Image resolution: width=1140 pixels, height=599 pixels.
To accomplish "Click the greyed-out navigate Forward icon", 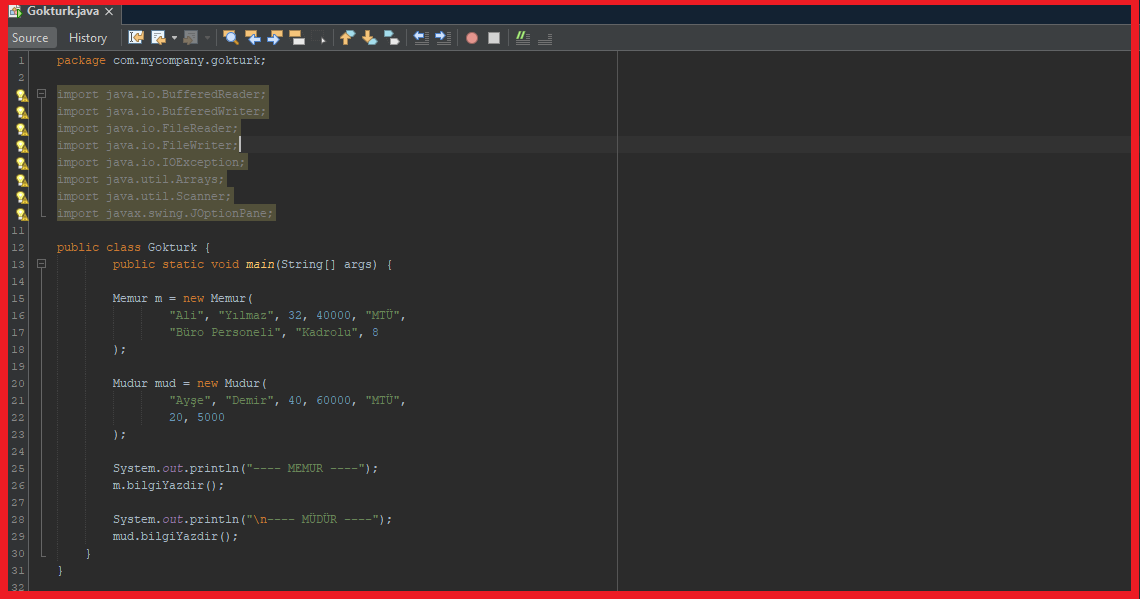I will point(190,38).
